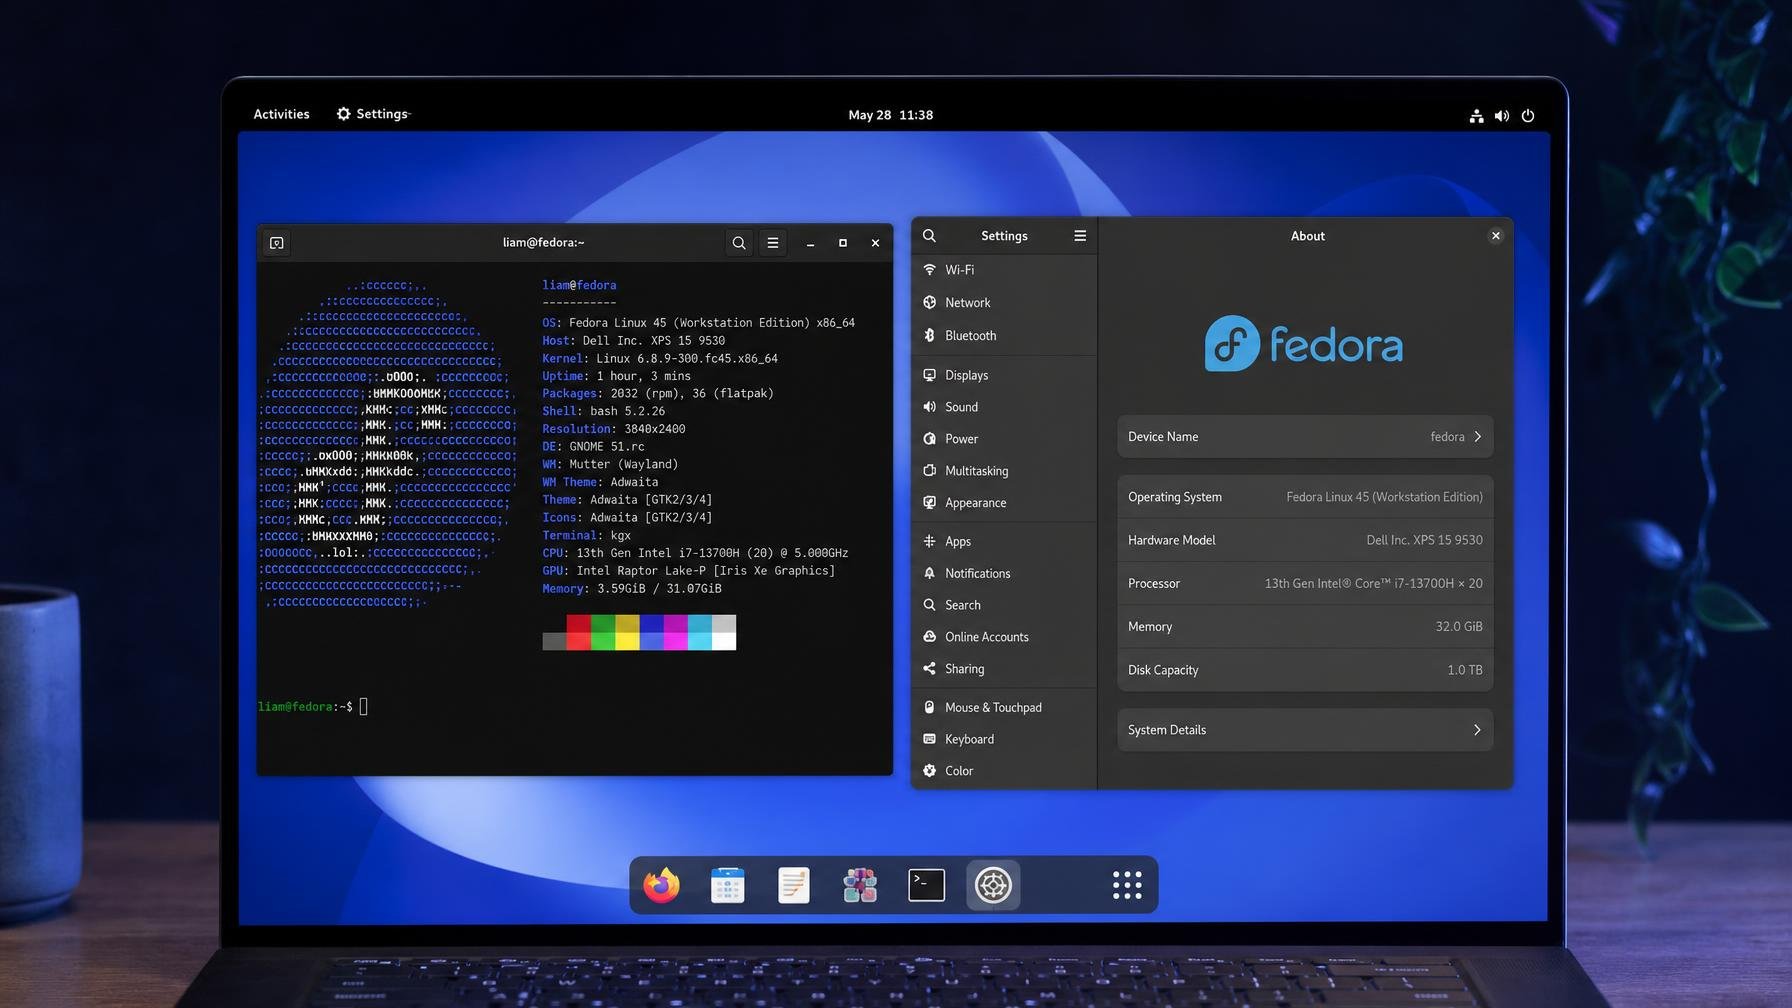1792x1008 pixels.
Task: Select Mouse & Touchpad settings
Action: (x=1004, y=707)
